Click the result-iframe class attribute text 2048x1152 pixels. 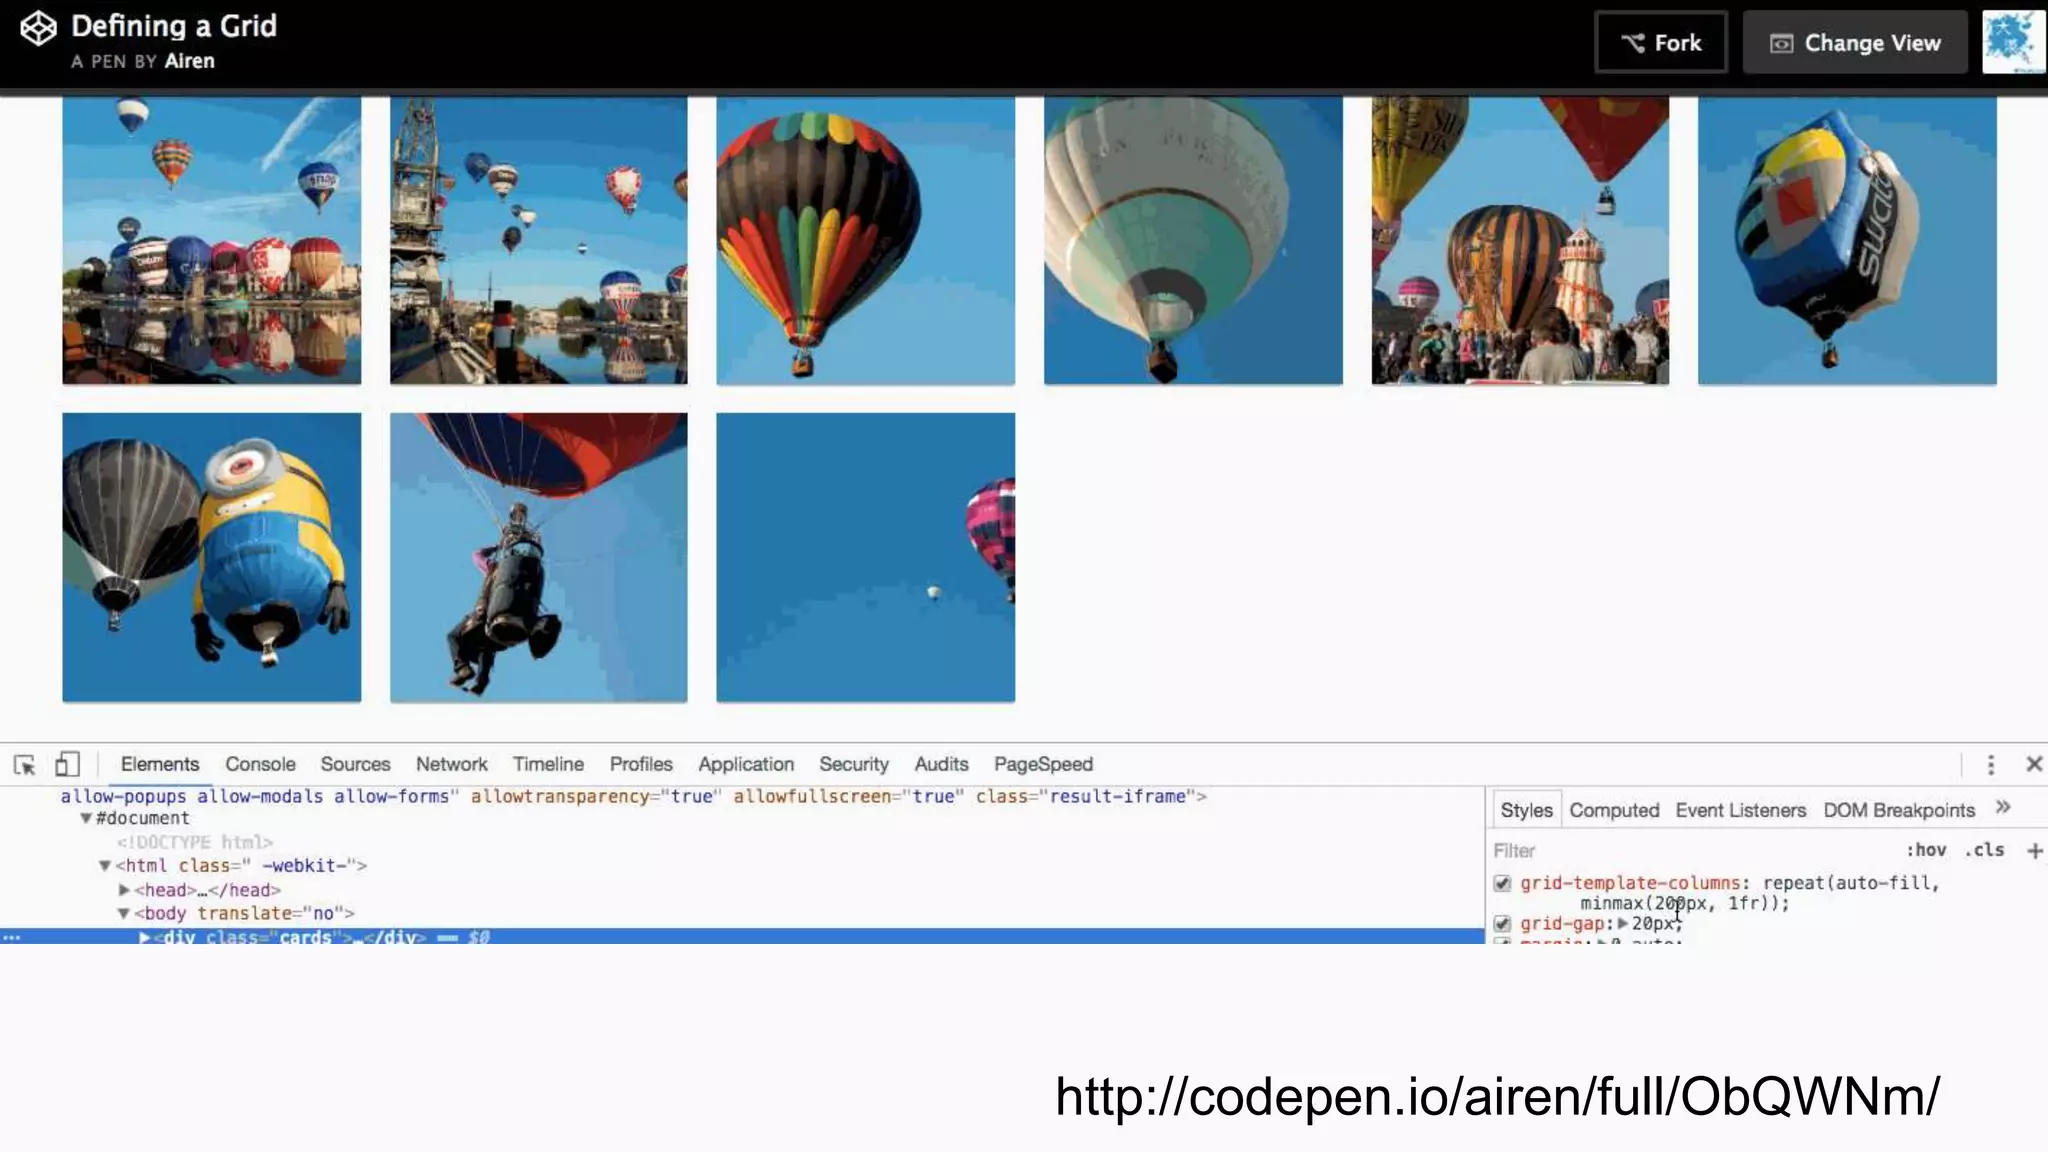tap(1086, 796)
